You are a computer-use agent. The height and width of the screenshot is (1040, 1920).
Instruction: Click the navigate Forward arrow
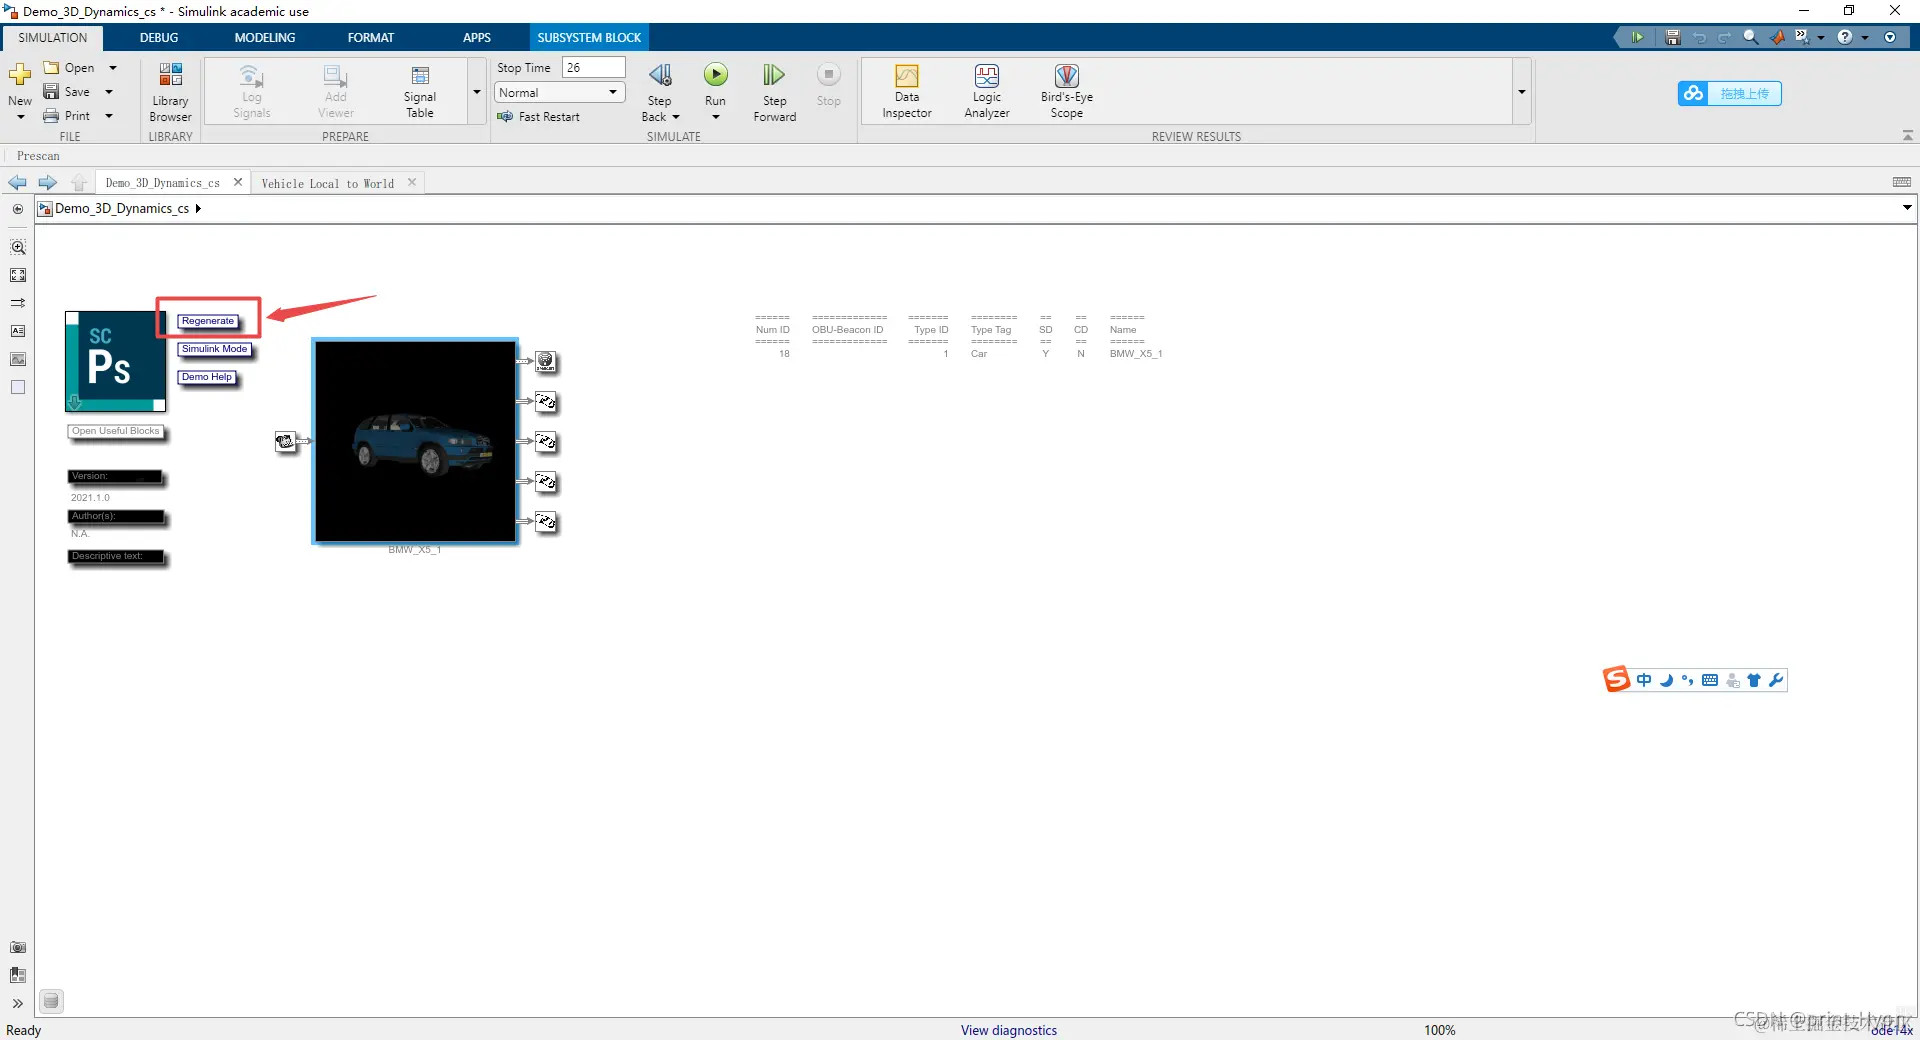(x=47, y=183)
